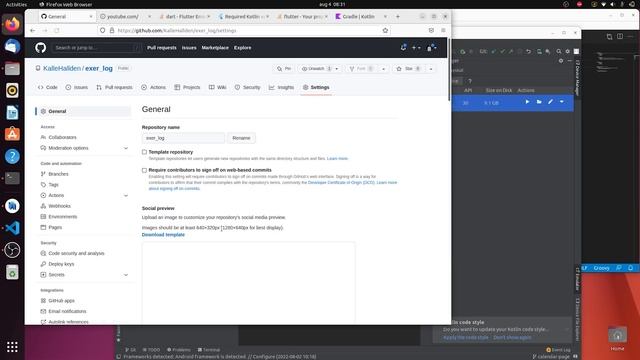
Task: Click the KalleHalden owner link
Action: pos(62,69)
